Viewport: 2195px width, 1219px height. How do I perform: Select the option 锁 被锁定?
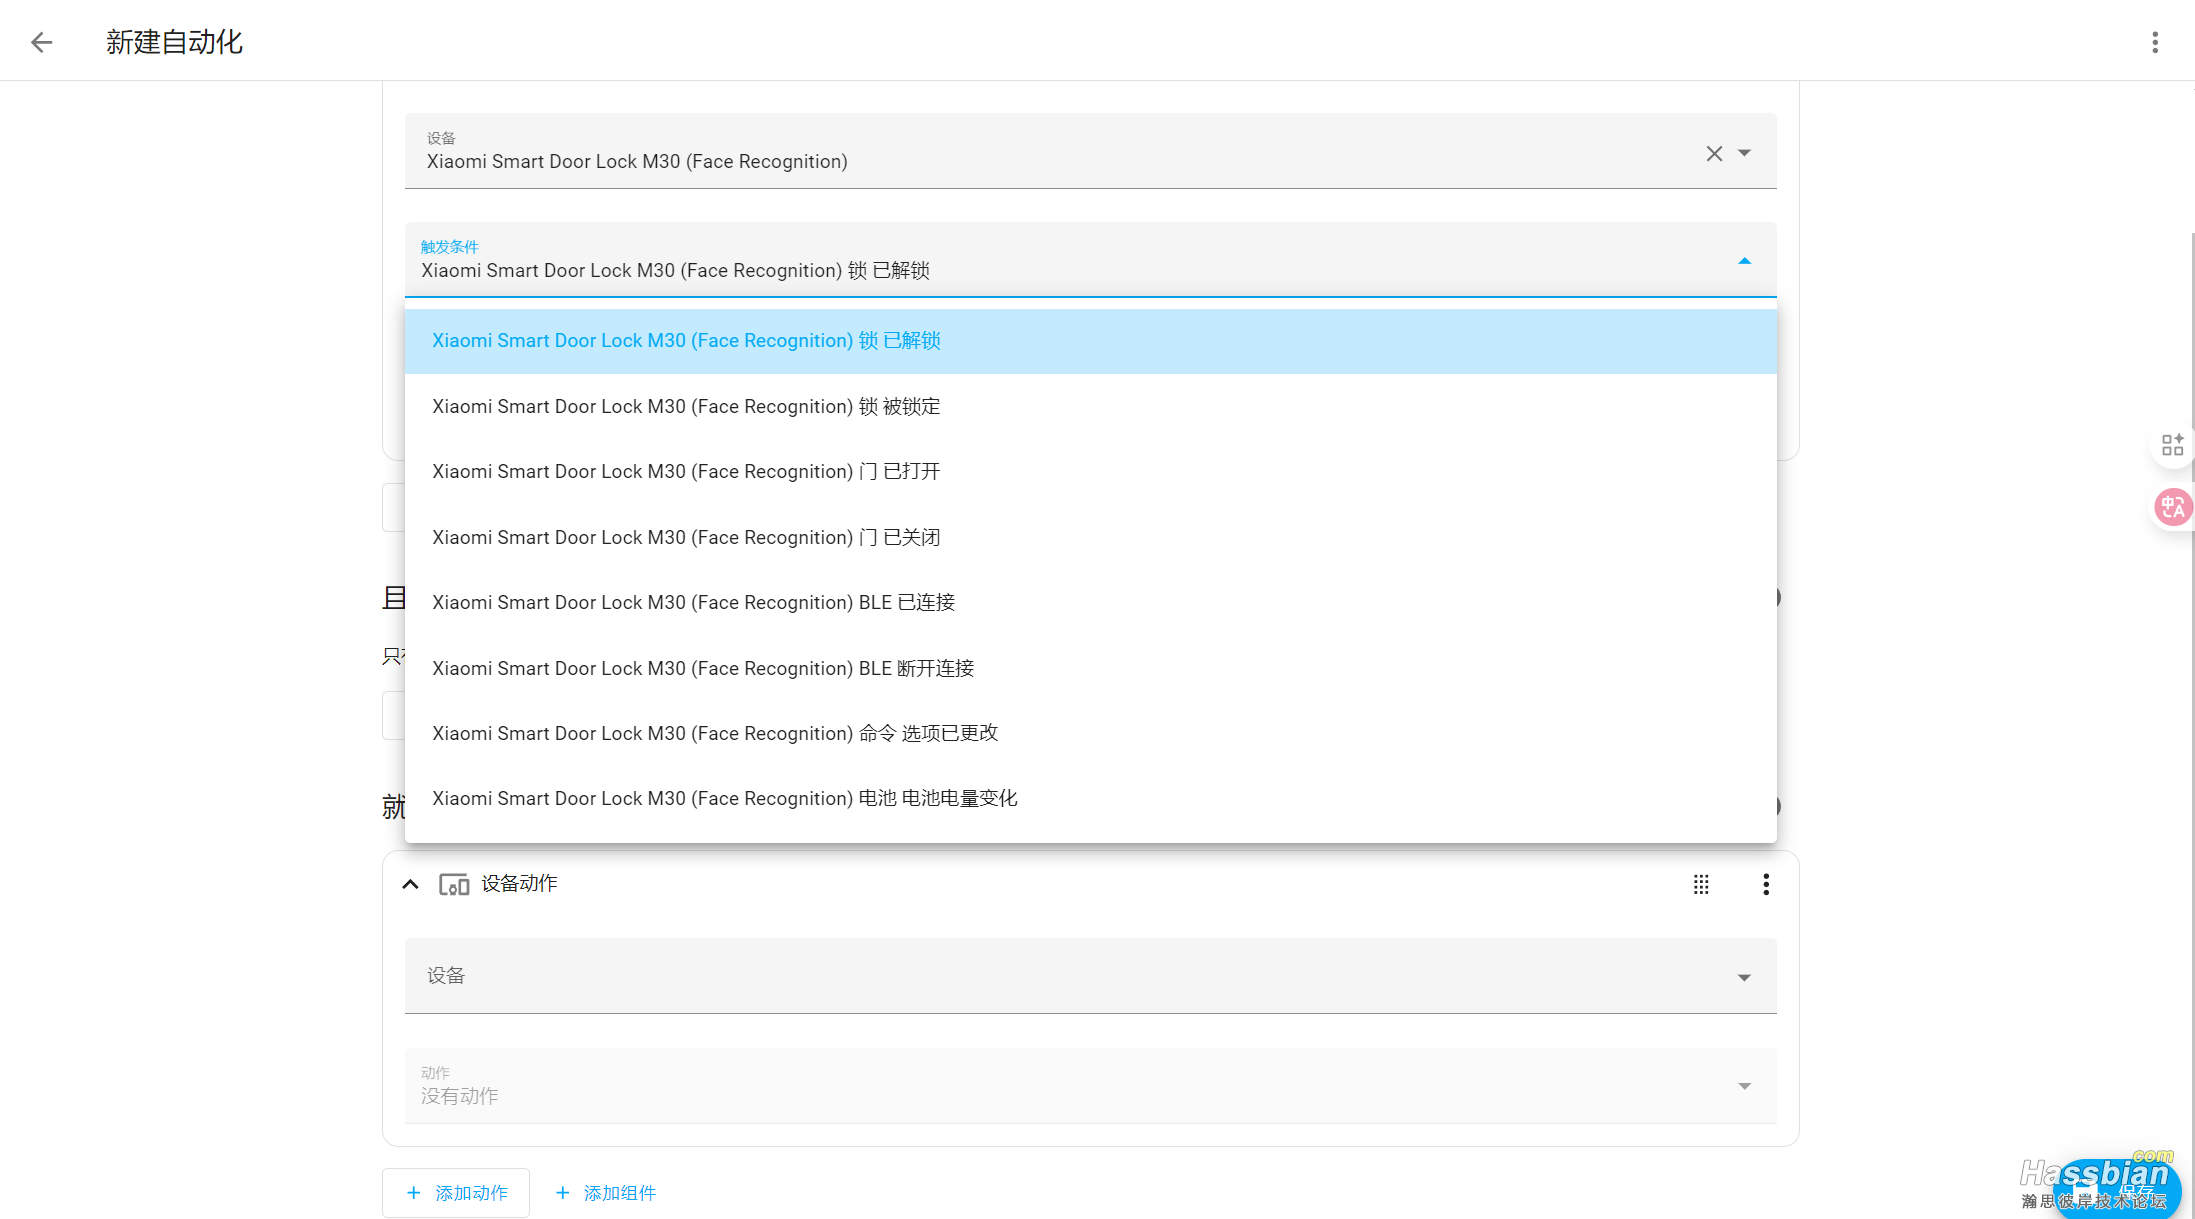(1091, 406)
